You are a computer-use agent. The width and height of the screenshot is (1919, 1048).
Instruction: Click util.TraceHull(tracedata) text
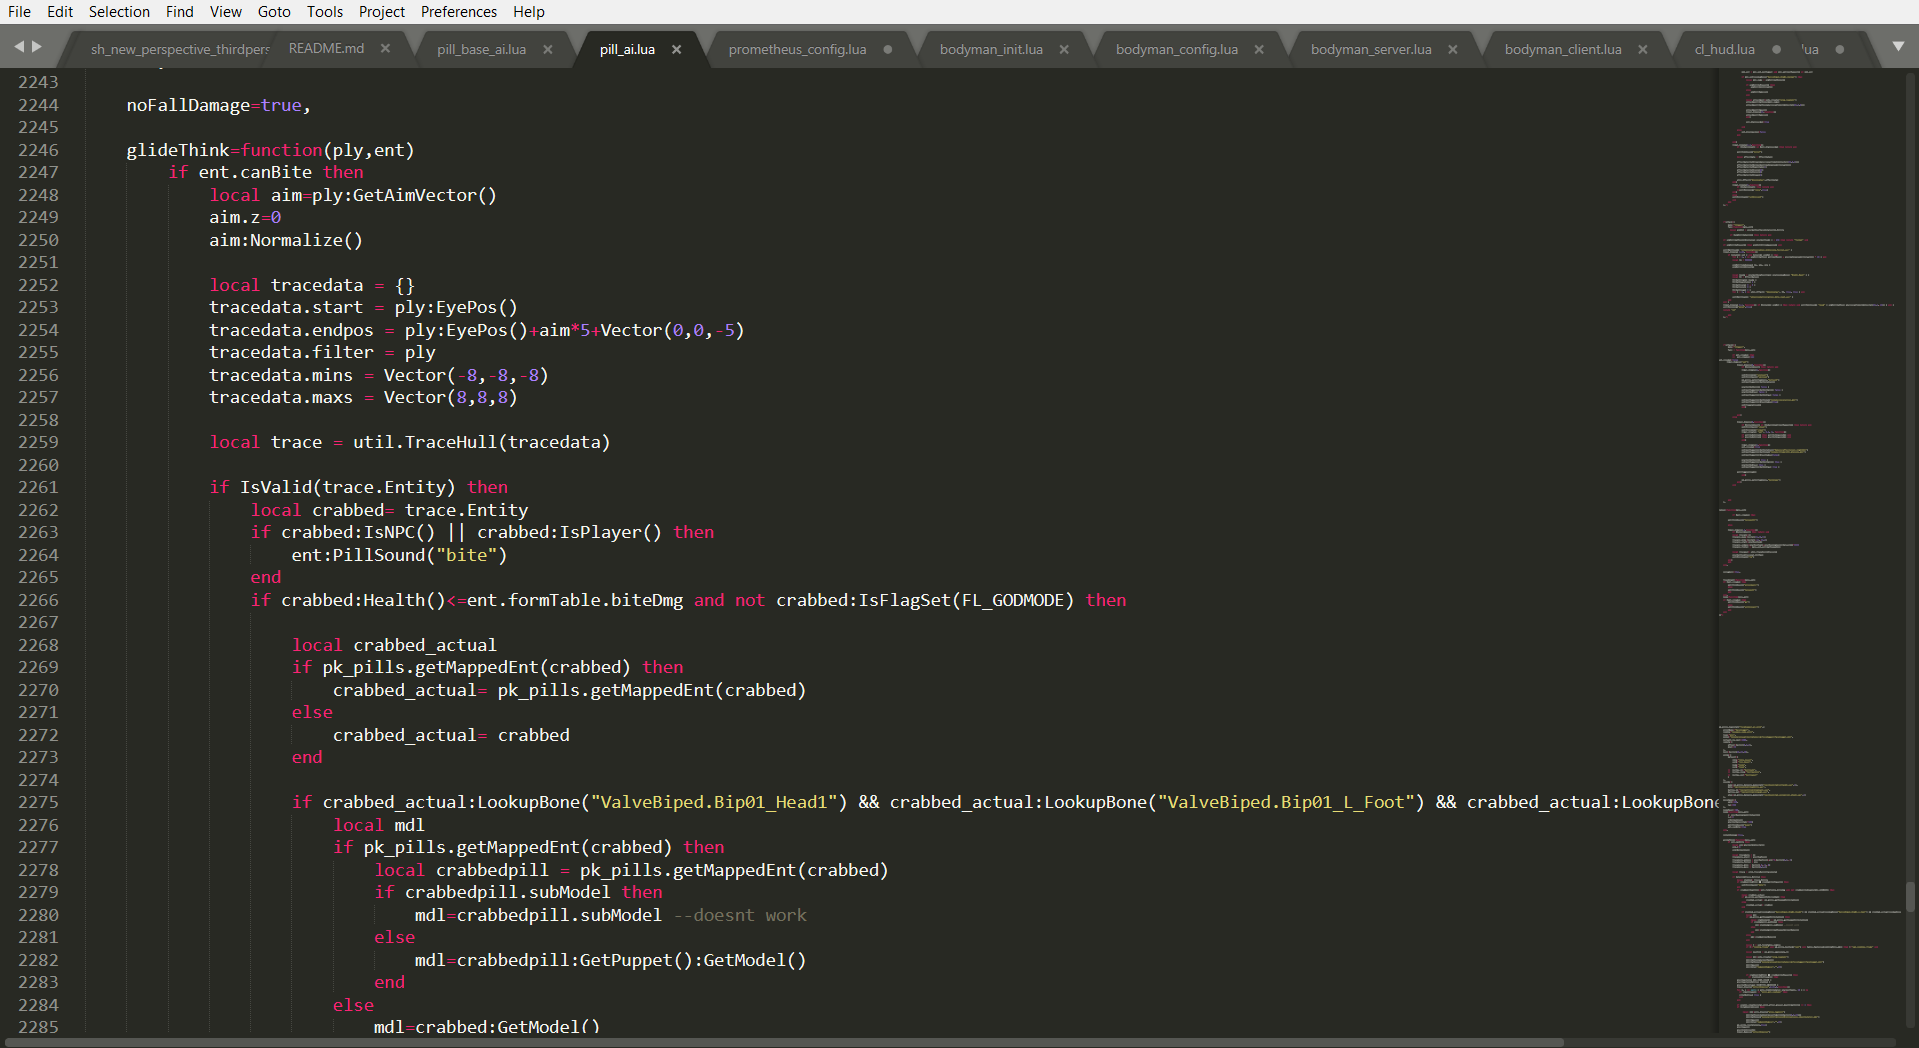tap(481, 442)
